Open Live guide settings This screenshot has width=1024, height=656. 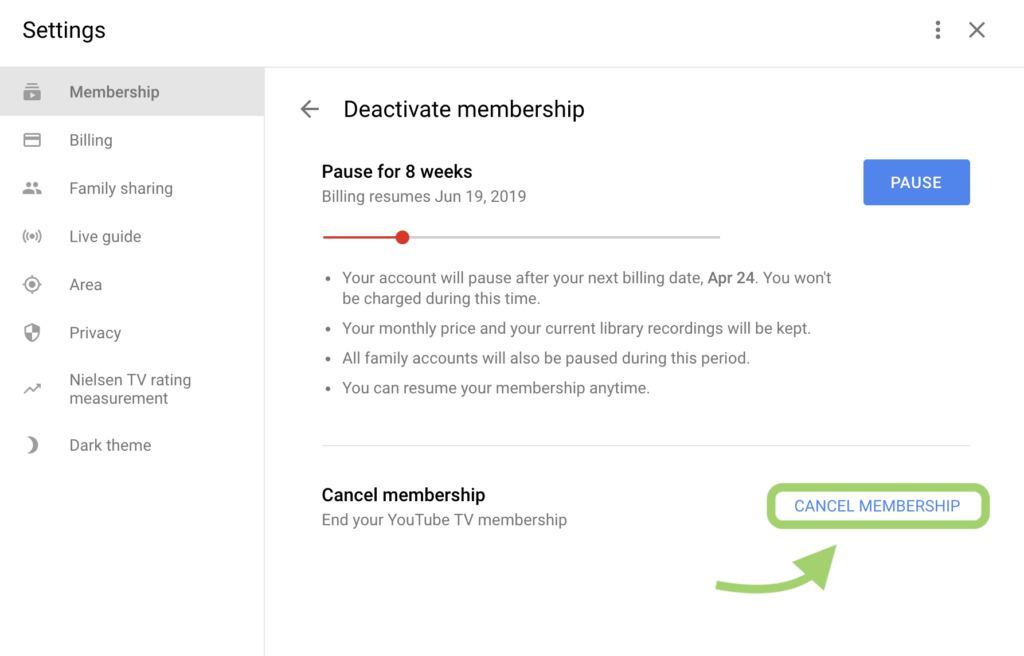[x=132, y=236]
